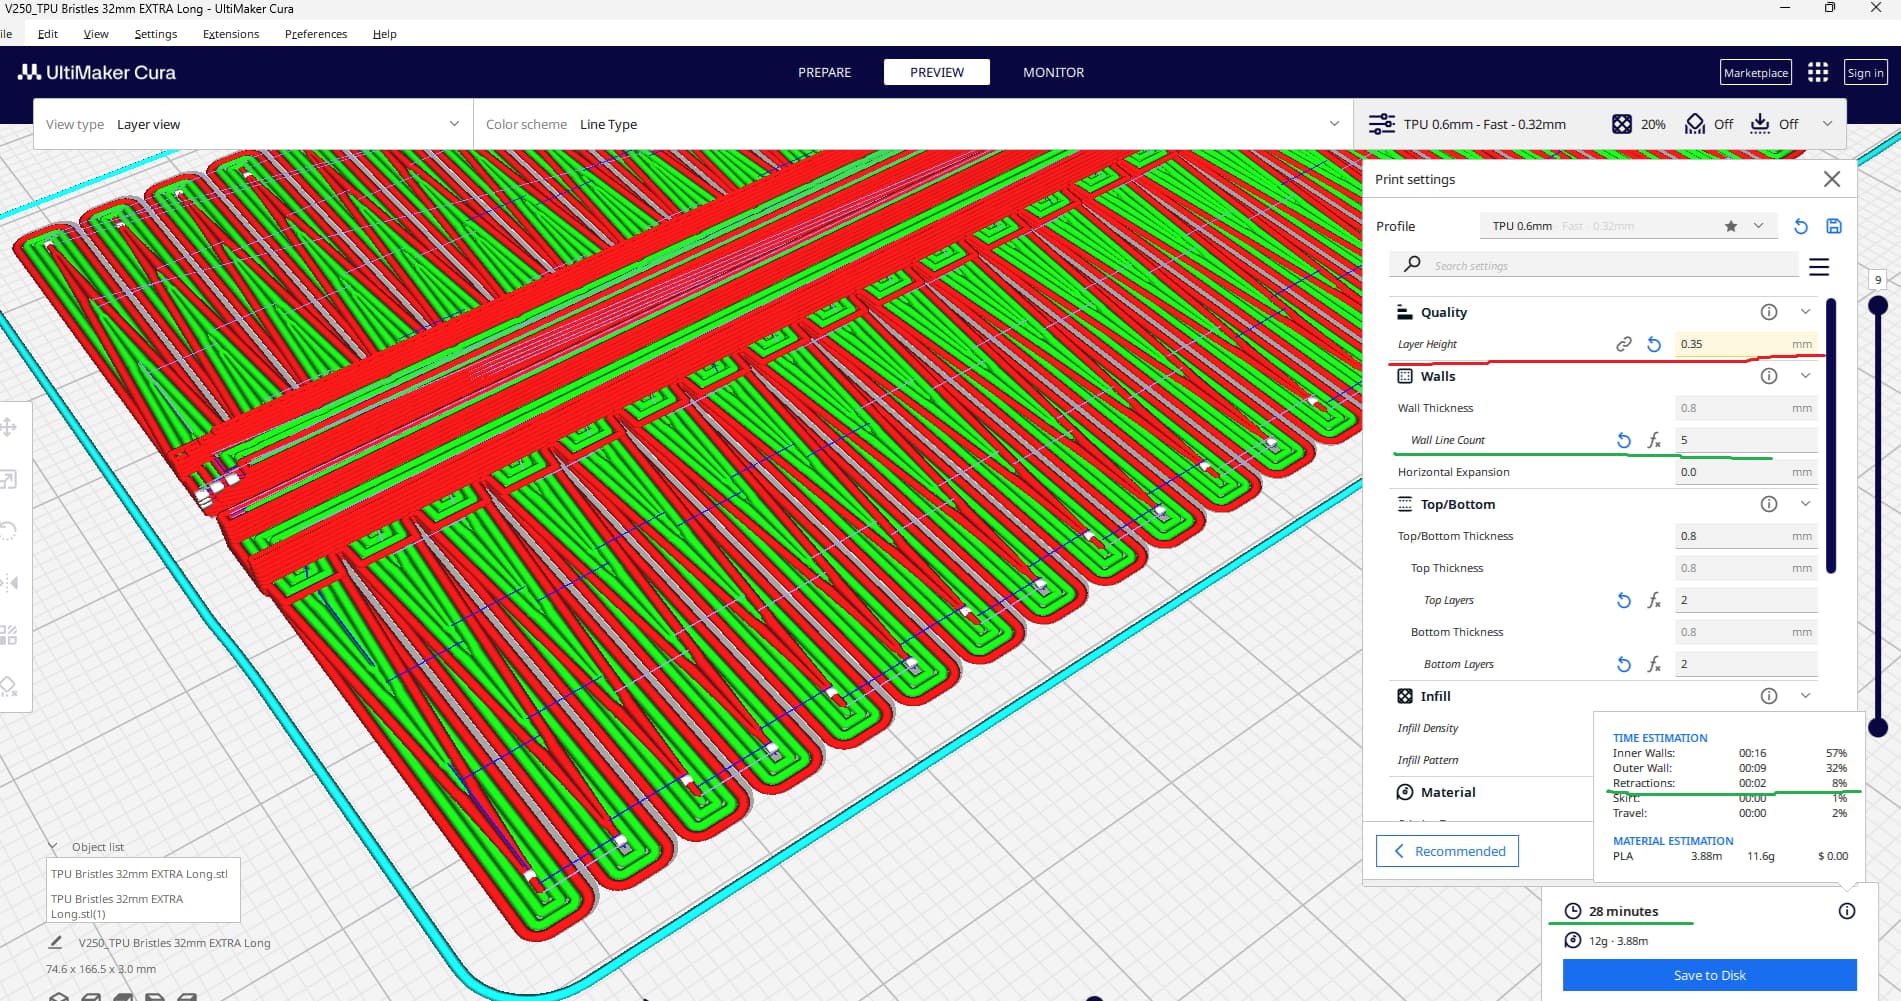Show info for the Quality section
The height and width of the screenshot is (1001, 1901).
1768,312
